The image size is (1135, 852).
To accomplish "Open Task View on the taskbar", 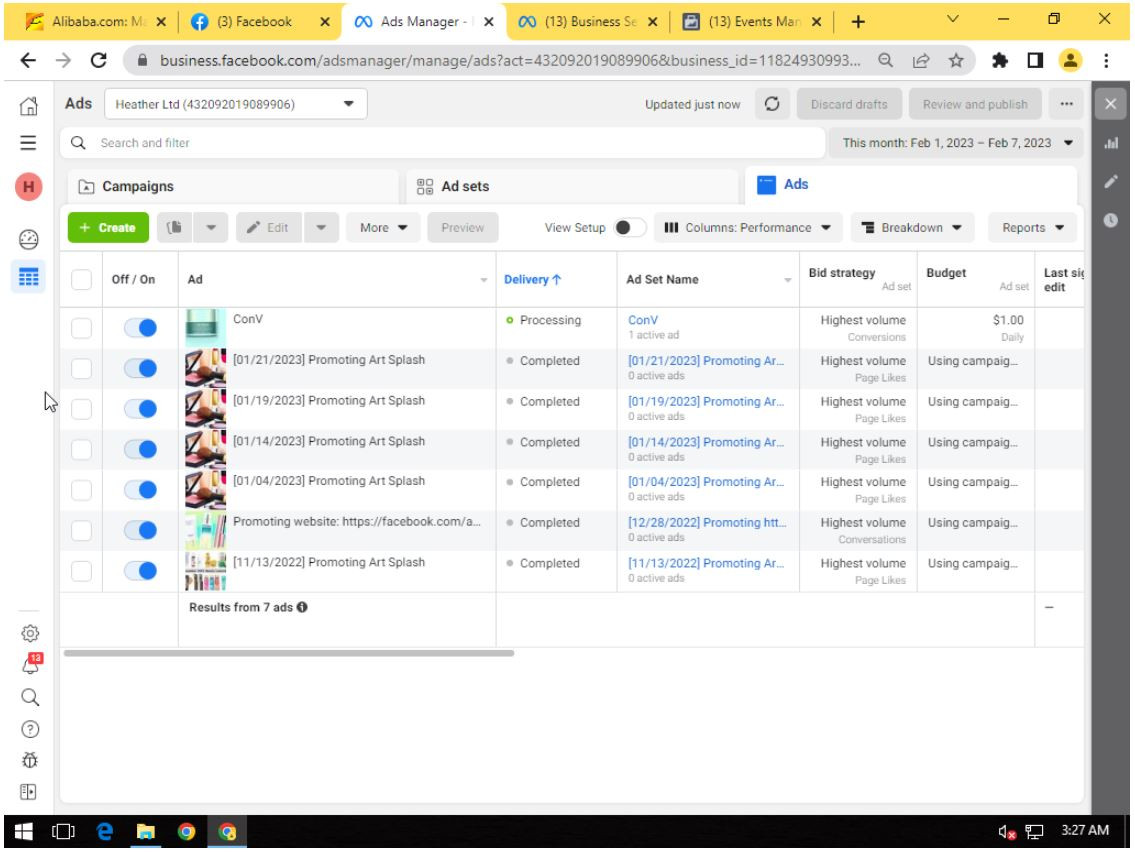I will (64, 832).
